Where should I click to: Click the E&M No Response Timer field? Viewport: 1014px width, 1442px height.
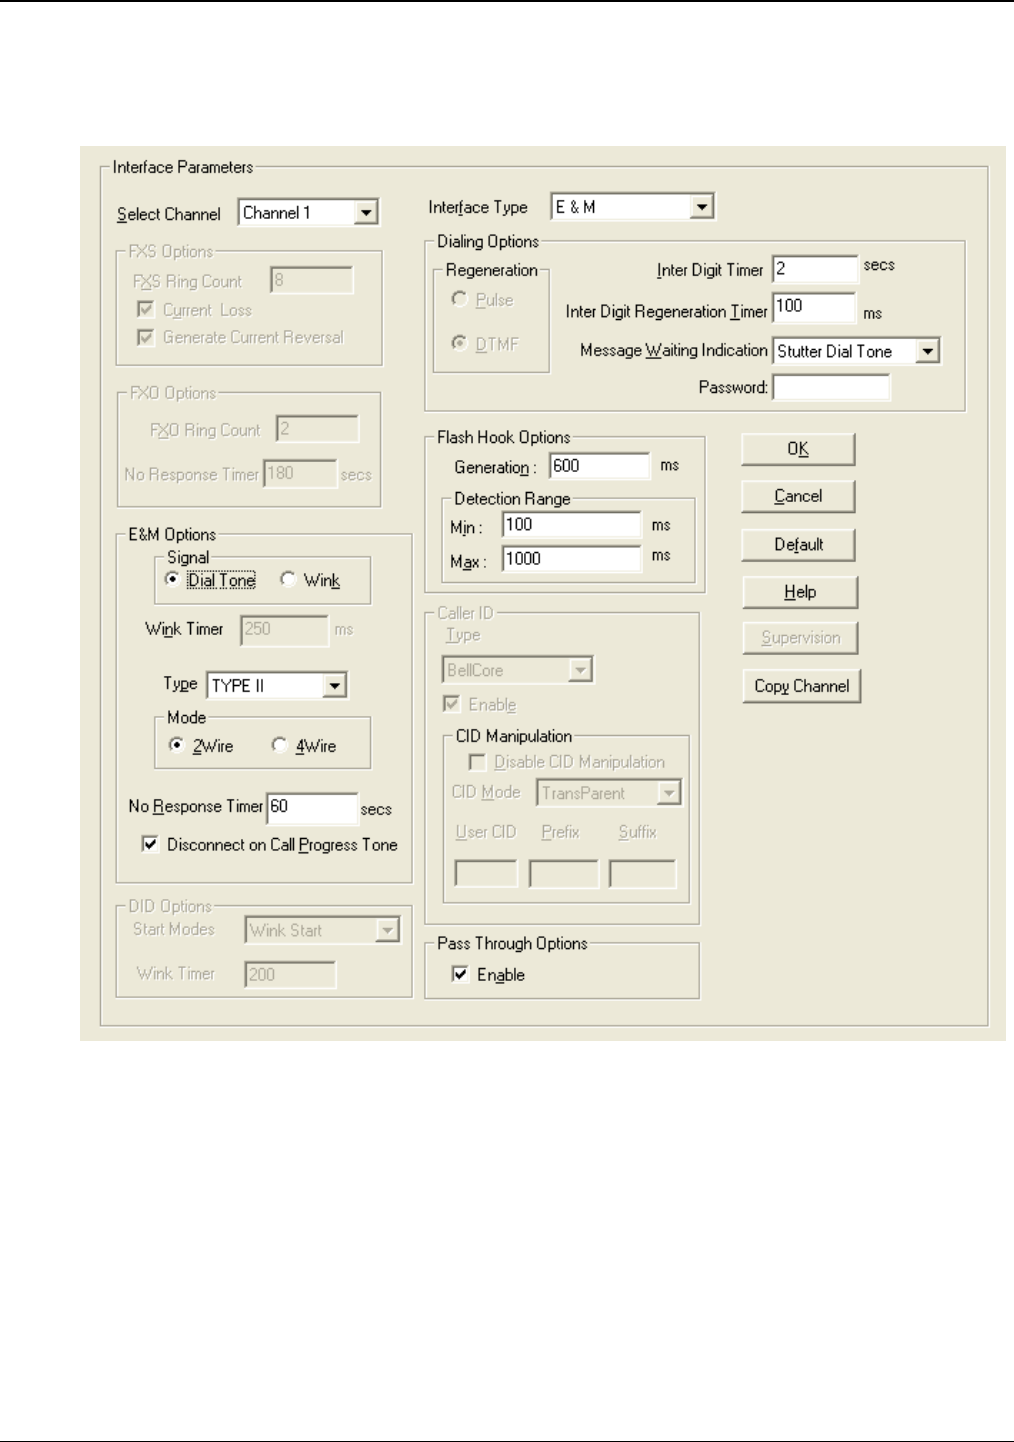[312, 807]
